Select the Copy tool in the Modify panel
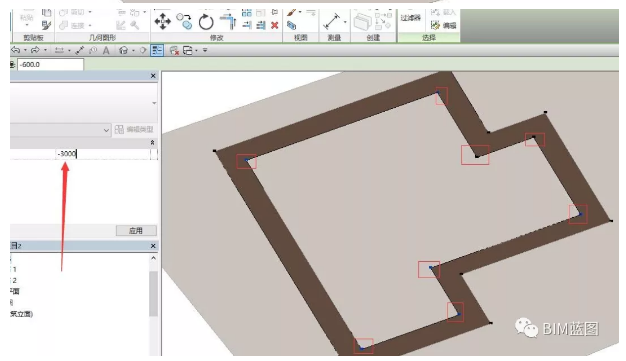 tap(184, 21)
